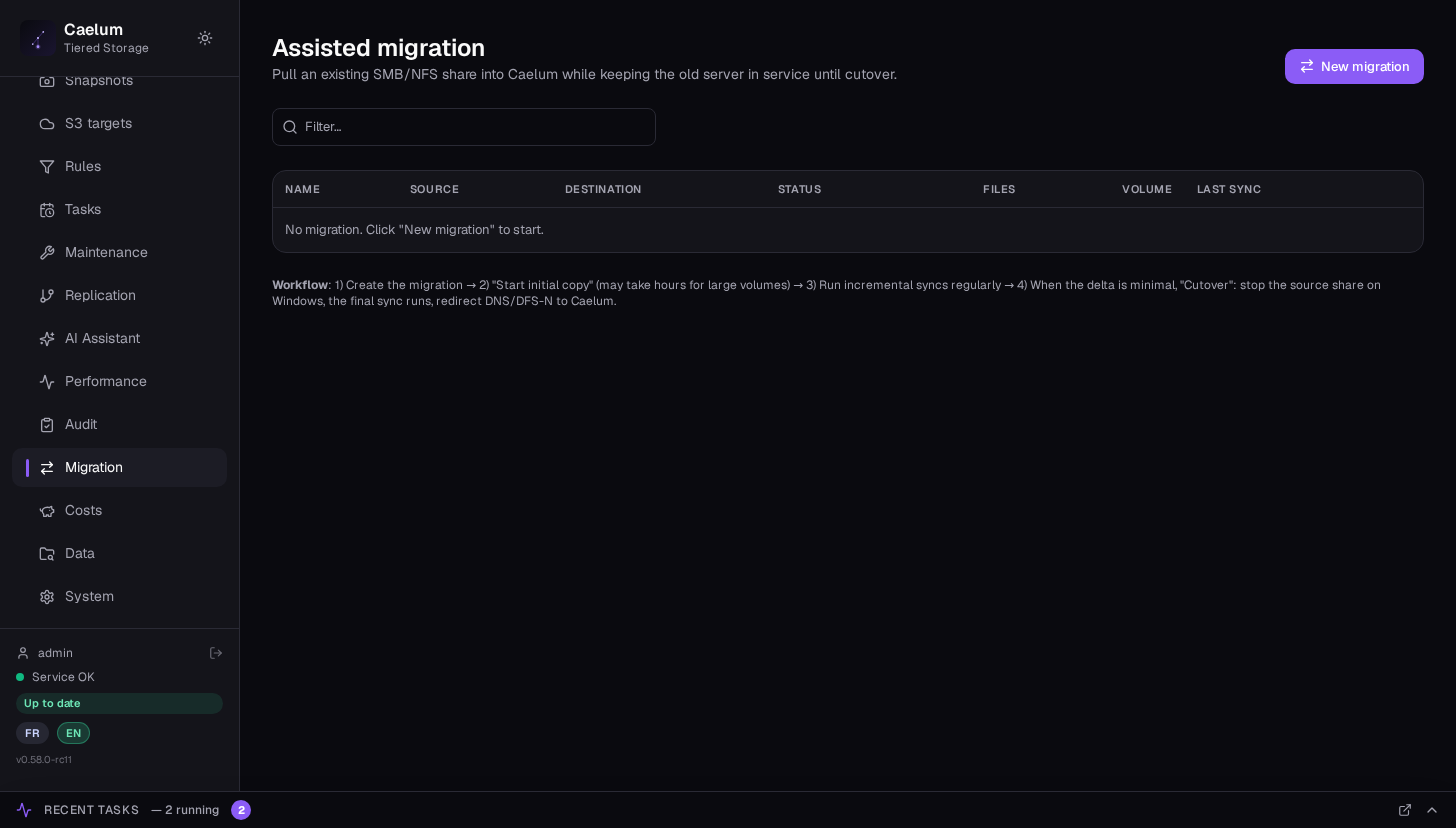Click the S3 targets cloud icon
Image resolution: width=1456 pixels, height=828 pixels.
(x=47, y=124)
